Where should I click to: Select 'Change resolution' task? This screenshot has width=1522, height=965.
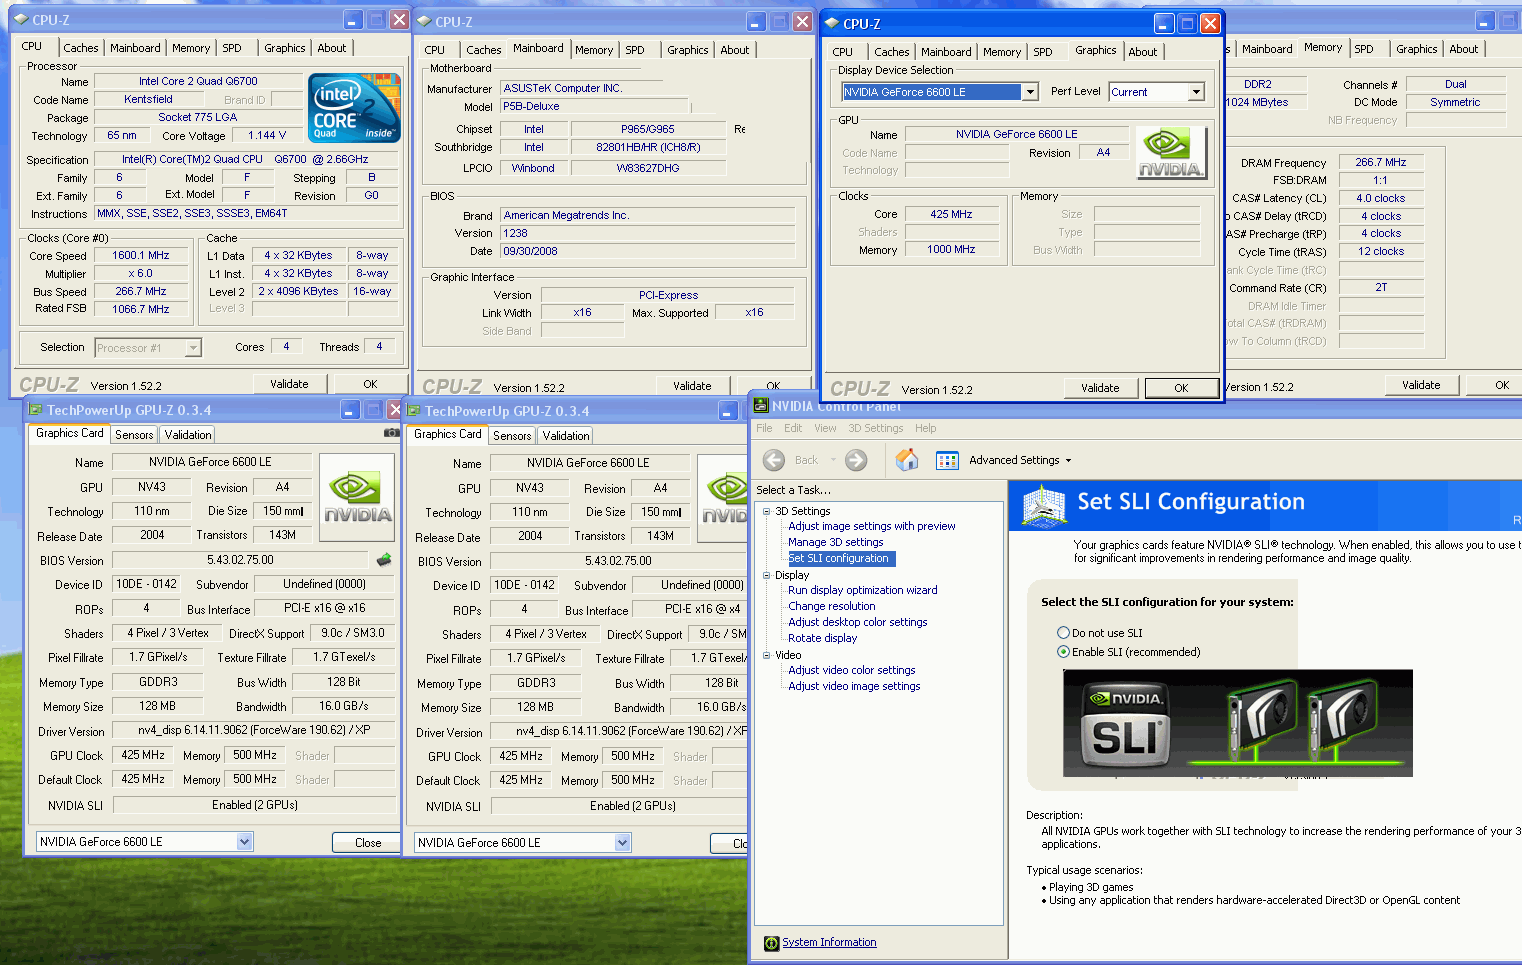pos(832,606)
